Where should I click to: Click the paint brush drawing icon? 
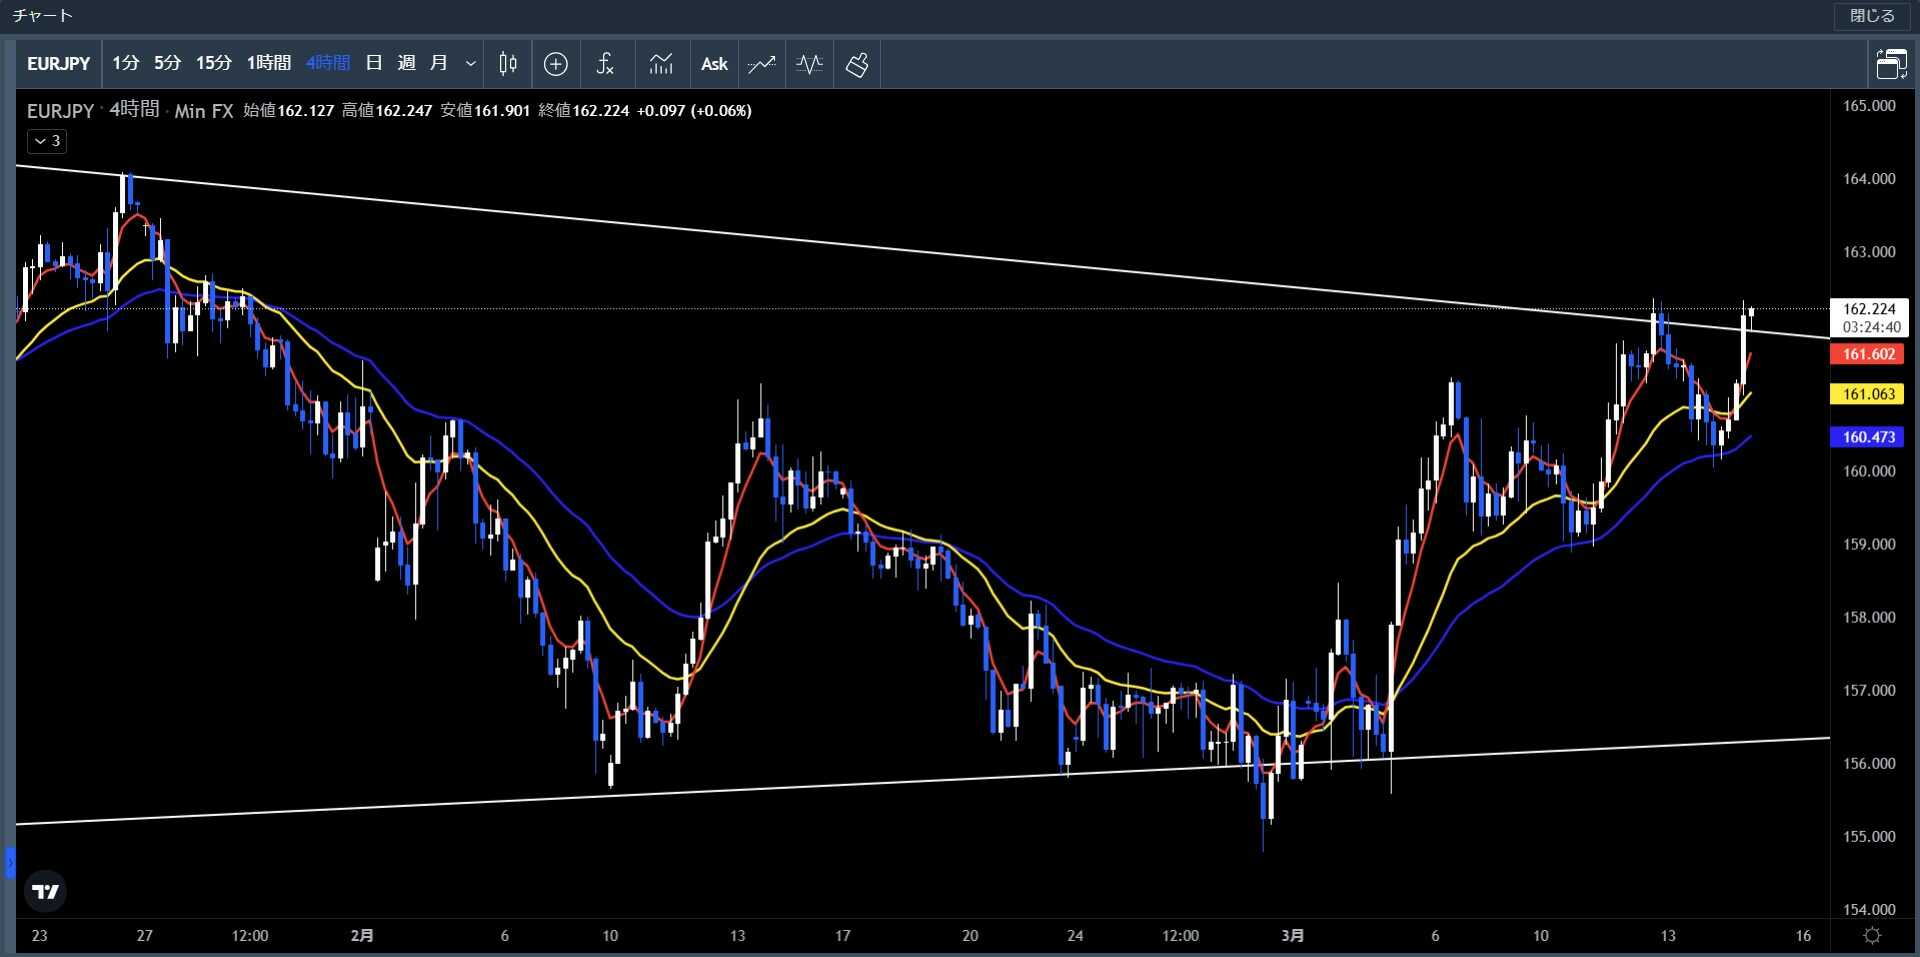pos(857,64)
